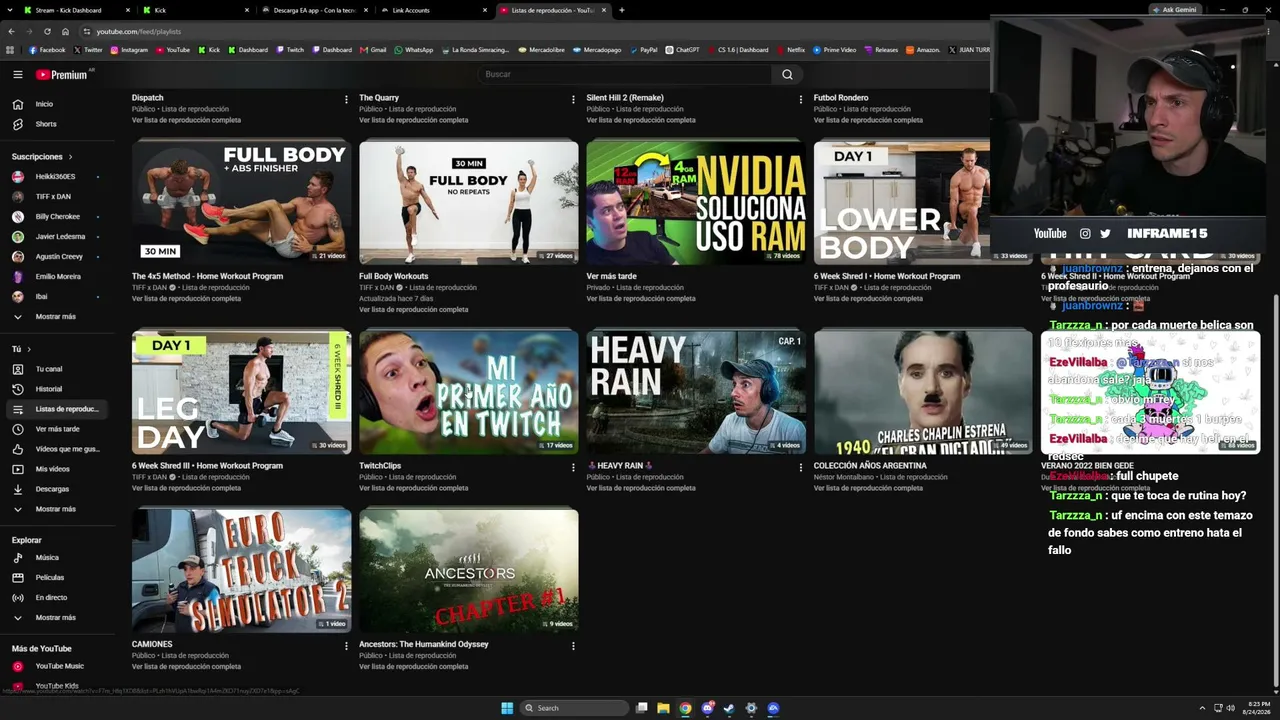Open the ChatGPT bookmark
Screen dimensions: 1280x720
point(682,50)
